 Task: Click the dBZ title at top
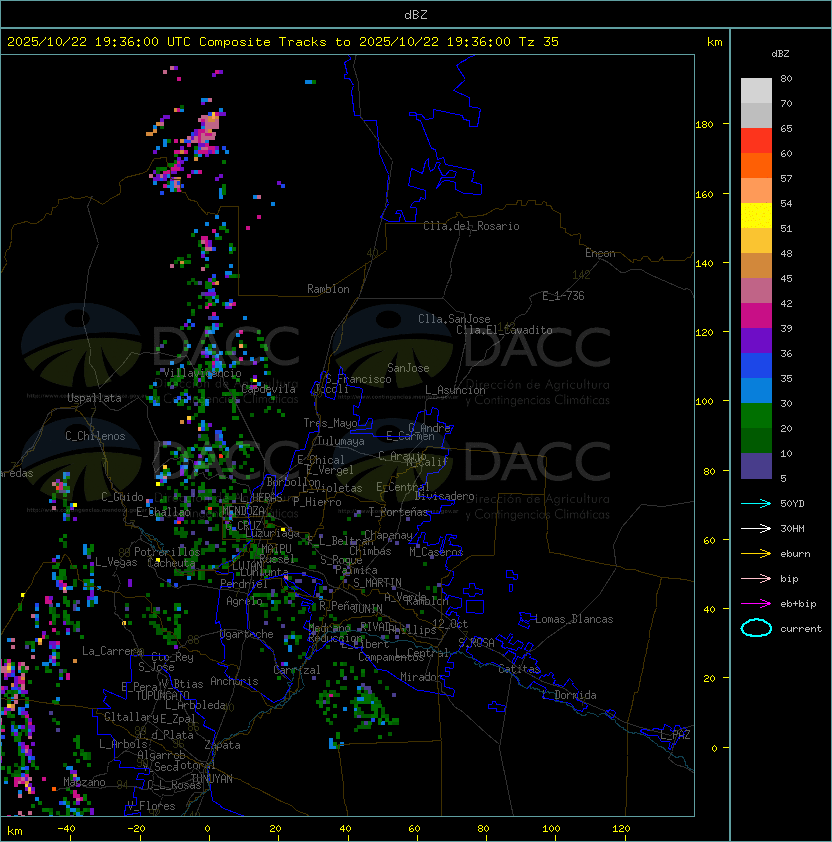click(x=416, y=14)
